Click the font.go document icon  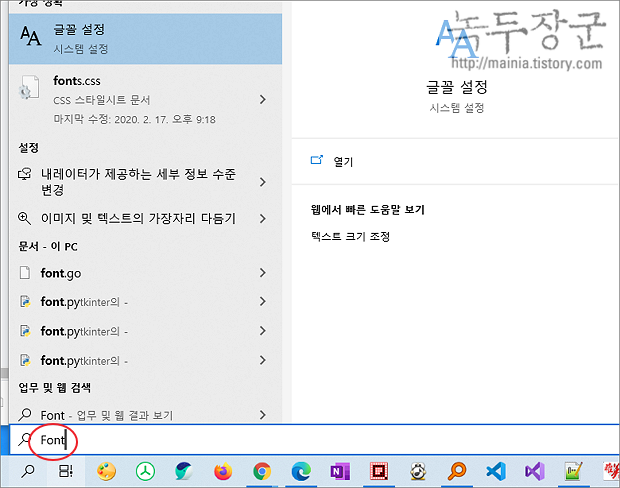point(25,273)
